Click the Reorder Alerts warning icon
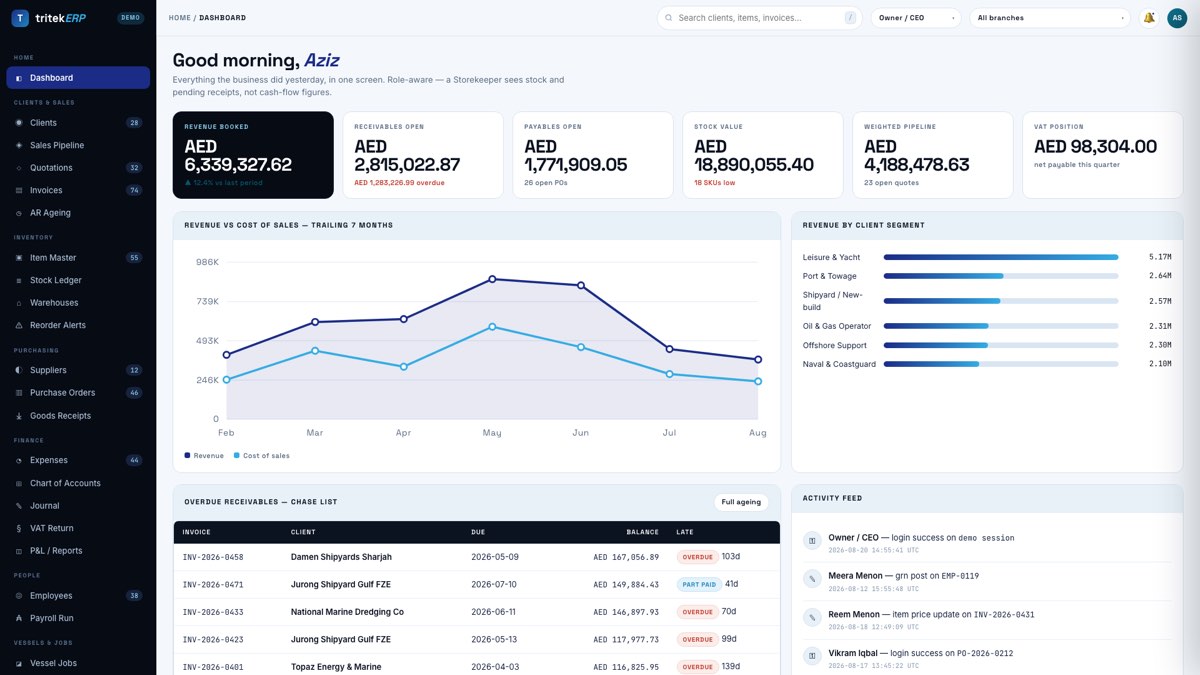Screen dimensions: 1200x675 [19, 325]
